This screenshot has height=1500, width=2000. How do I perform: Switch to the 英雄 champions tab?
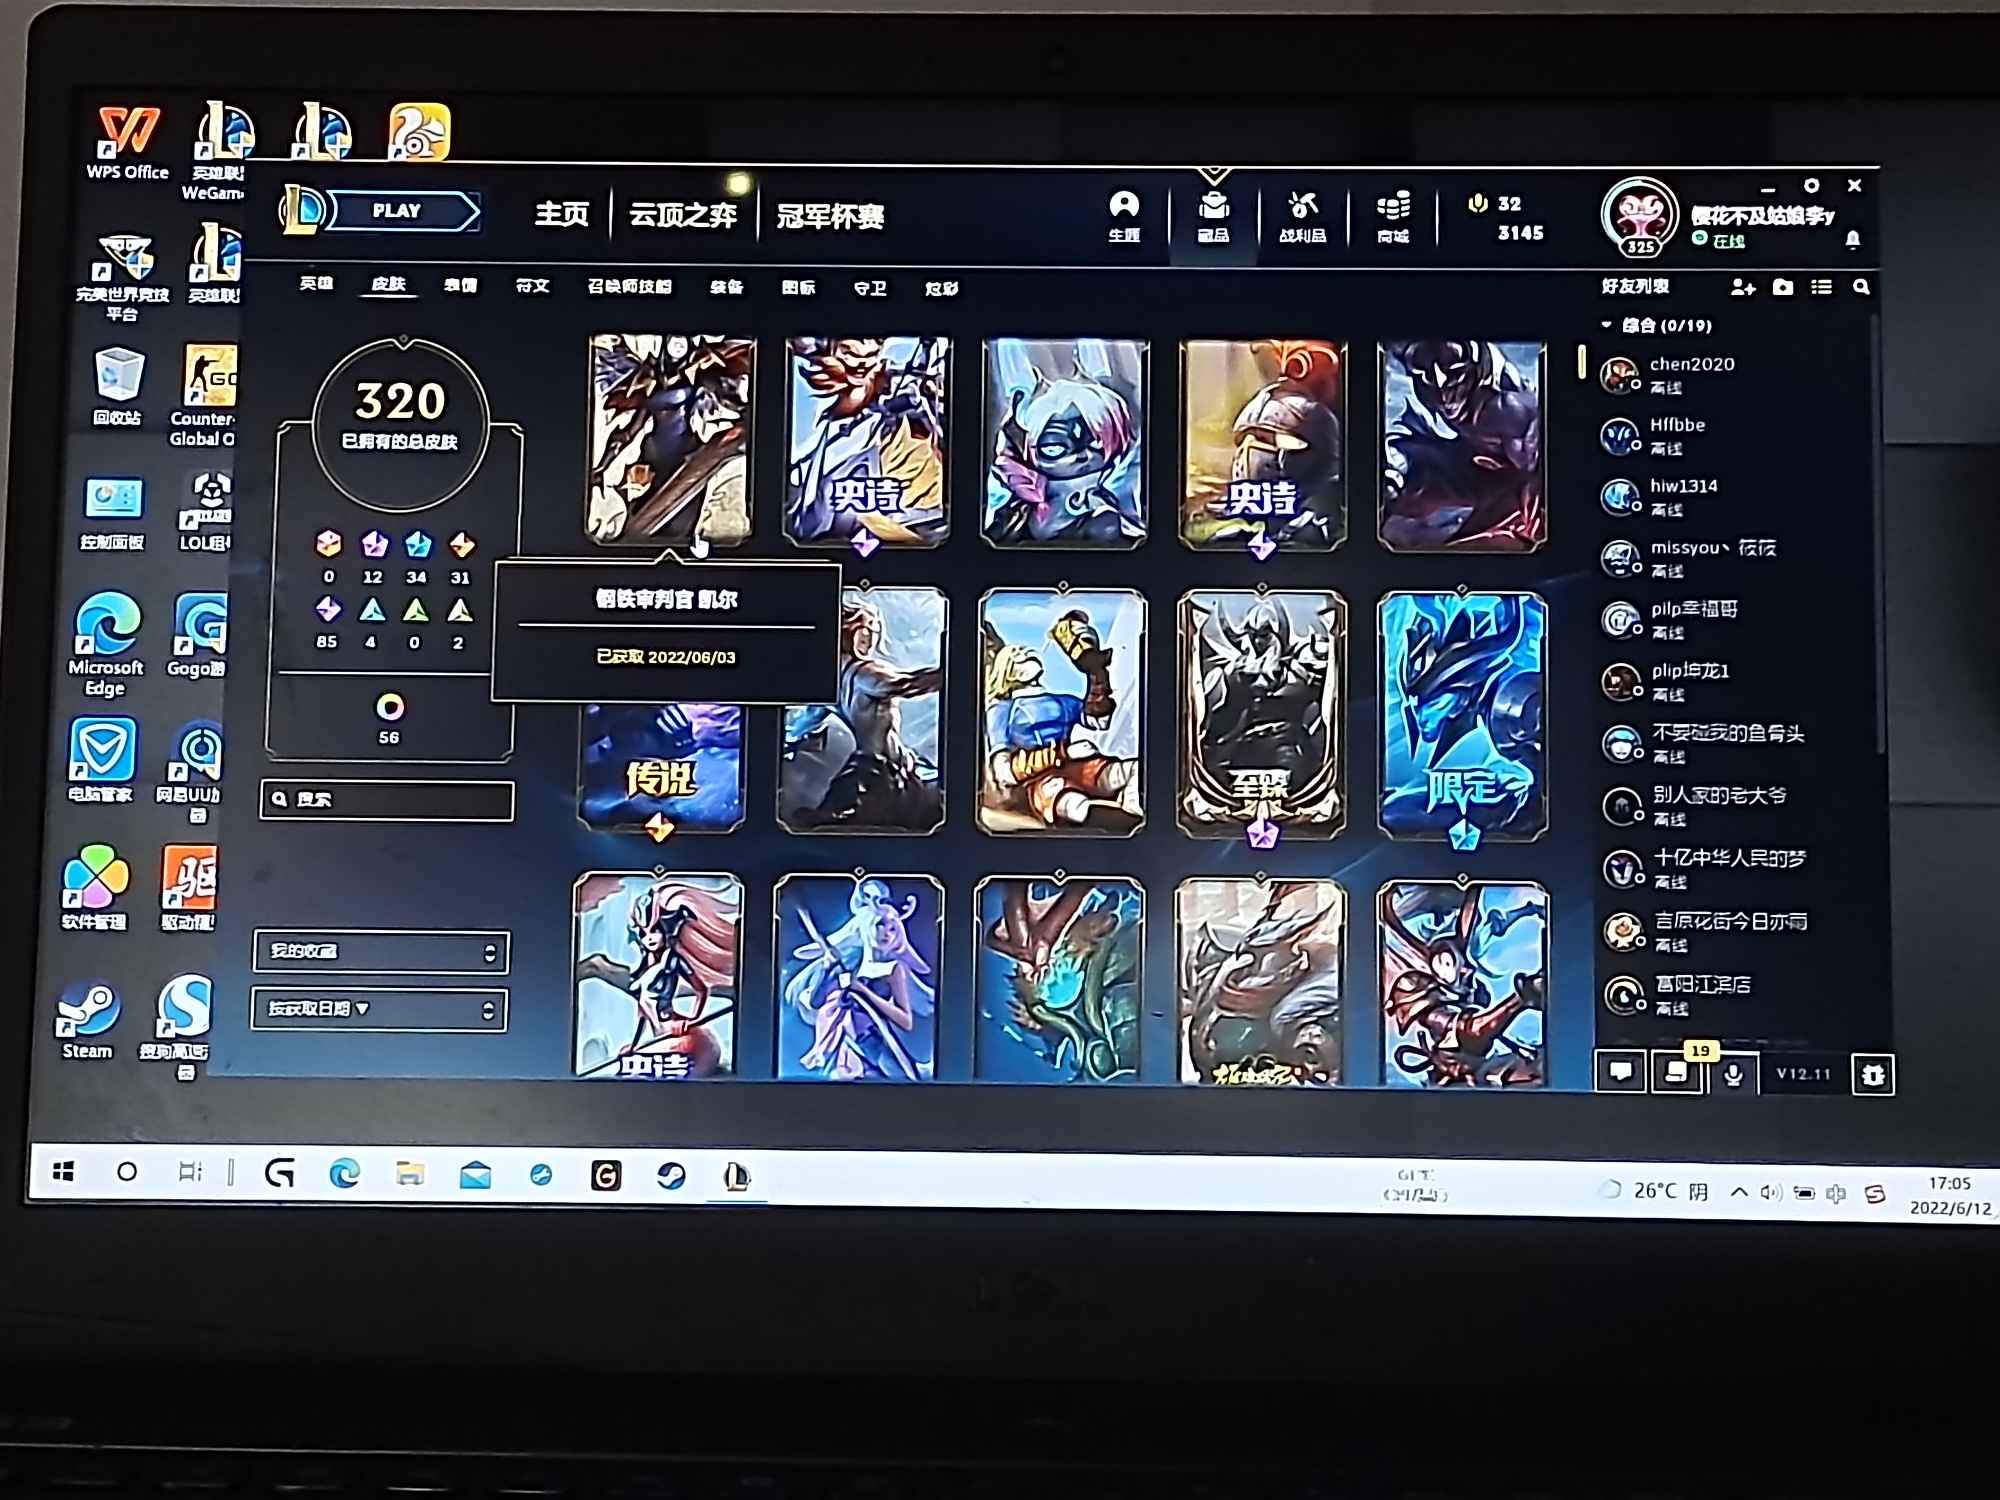point(316,284)
